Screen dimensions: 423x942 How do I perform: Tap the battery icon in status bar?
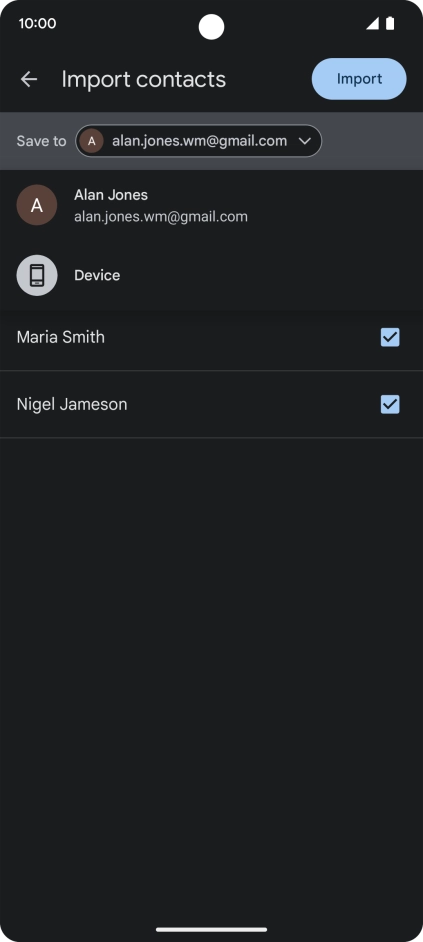(x=390, y=23)
